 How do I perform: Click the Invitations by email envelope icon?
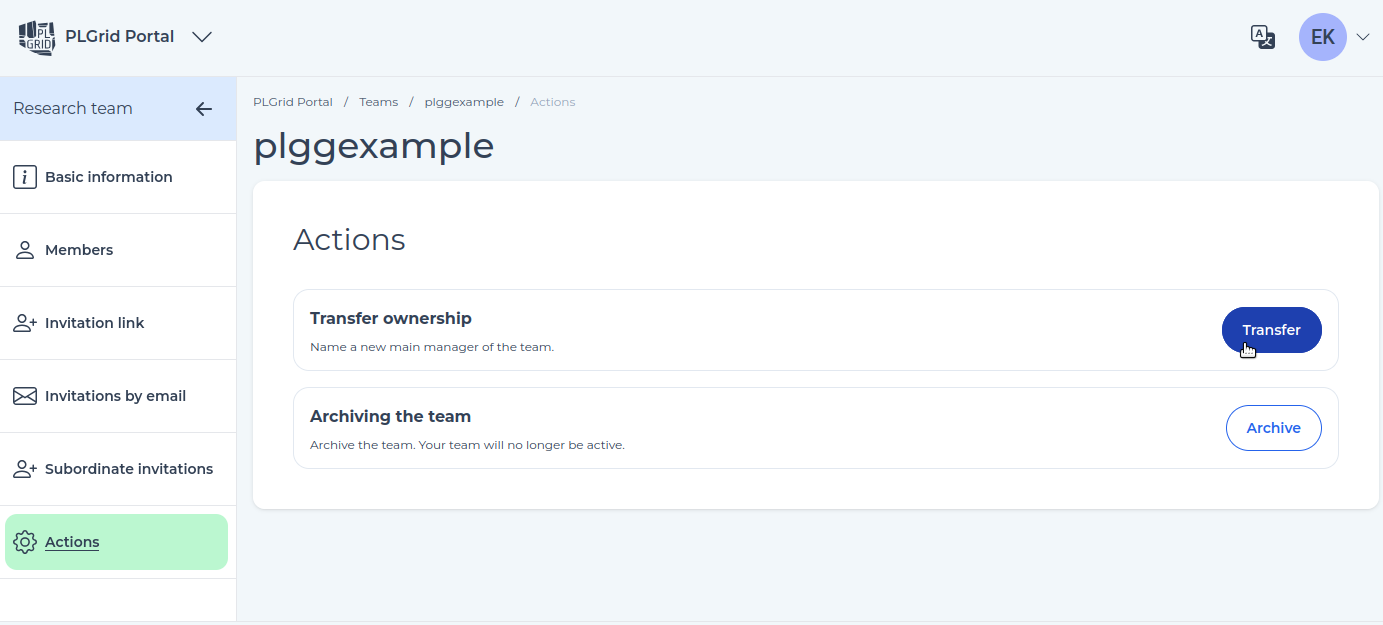(x=25, y=396)
